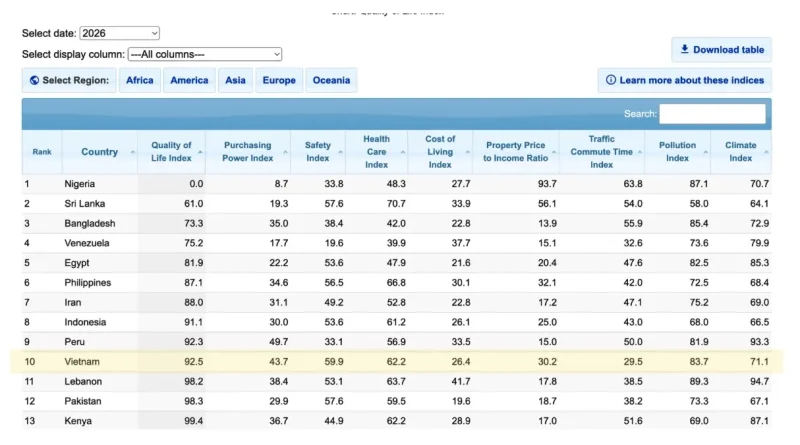Click Nigeria's property price ratio 93.7

coord(547,184)
